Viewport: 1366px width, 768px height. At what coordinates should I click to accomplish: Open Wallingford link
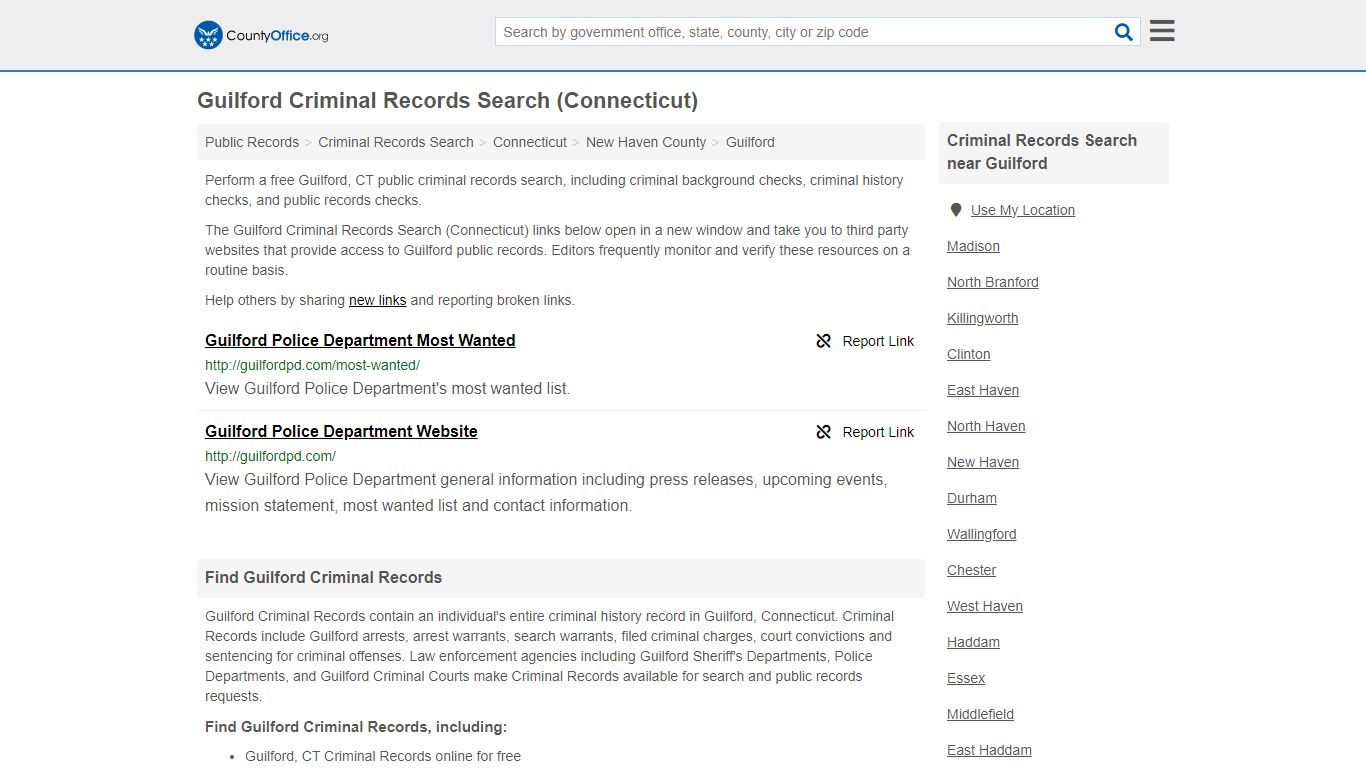982,534
